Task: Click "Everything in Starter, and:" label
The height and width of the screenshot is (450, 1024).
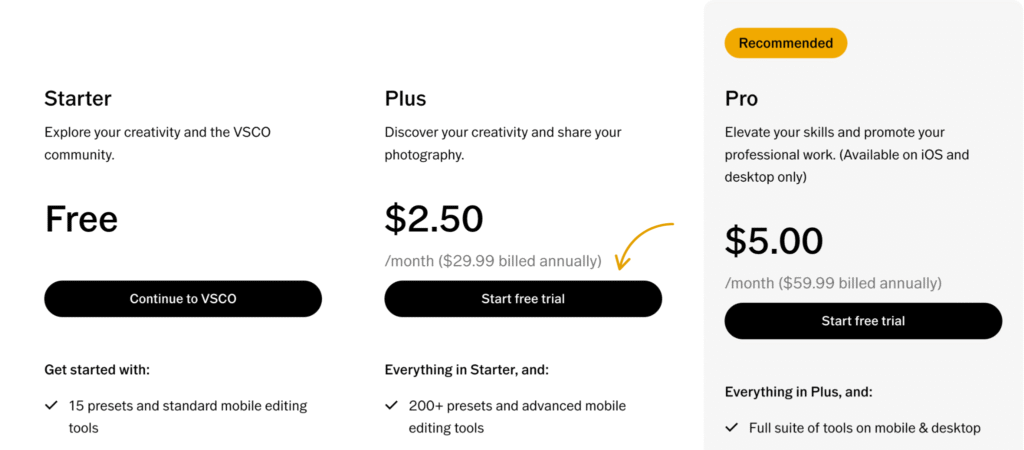Action: point(466,370)
